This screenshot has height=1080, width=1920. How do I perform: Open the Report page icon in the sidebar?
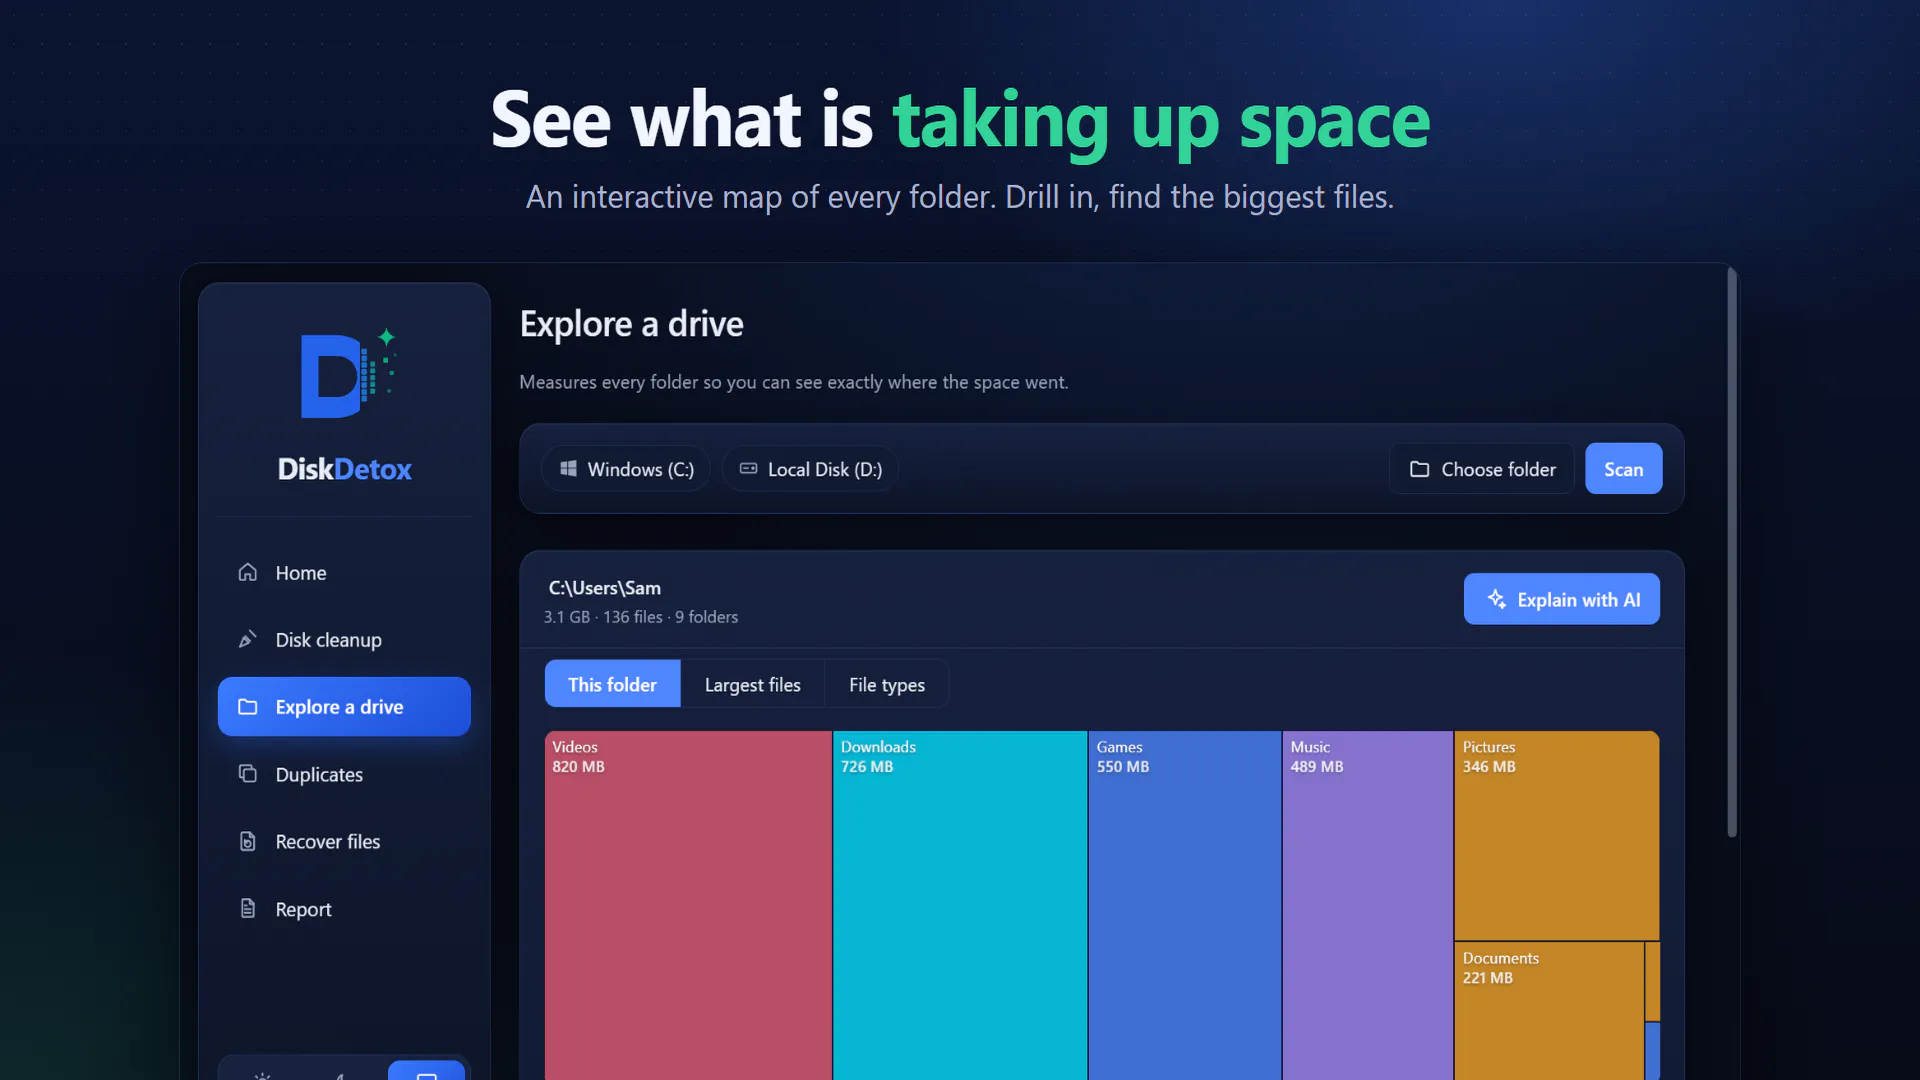pos(248,908)
